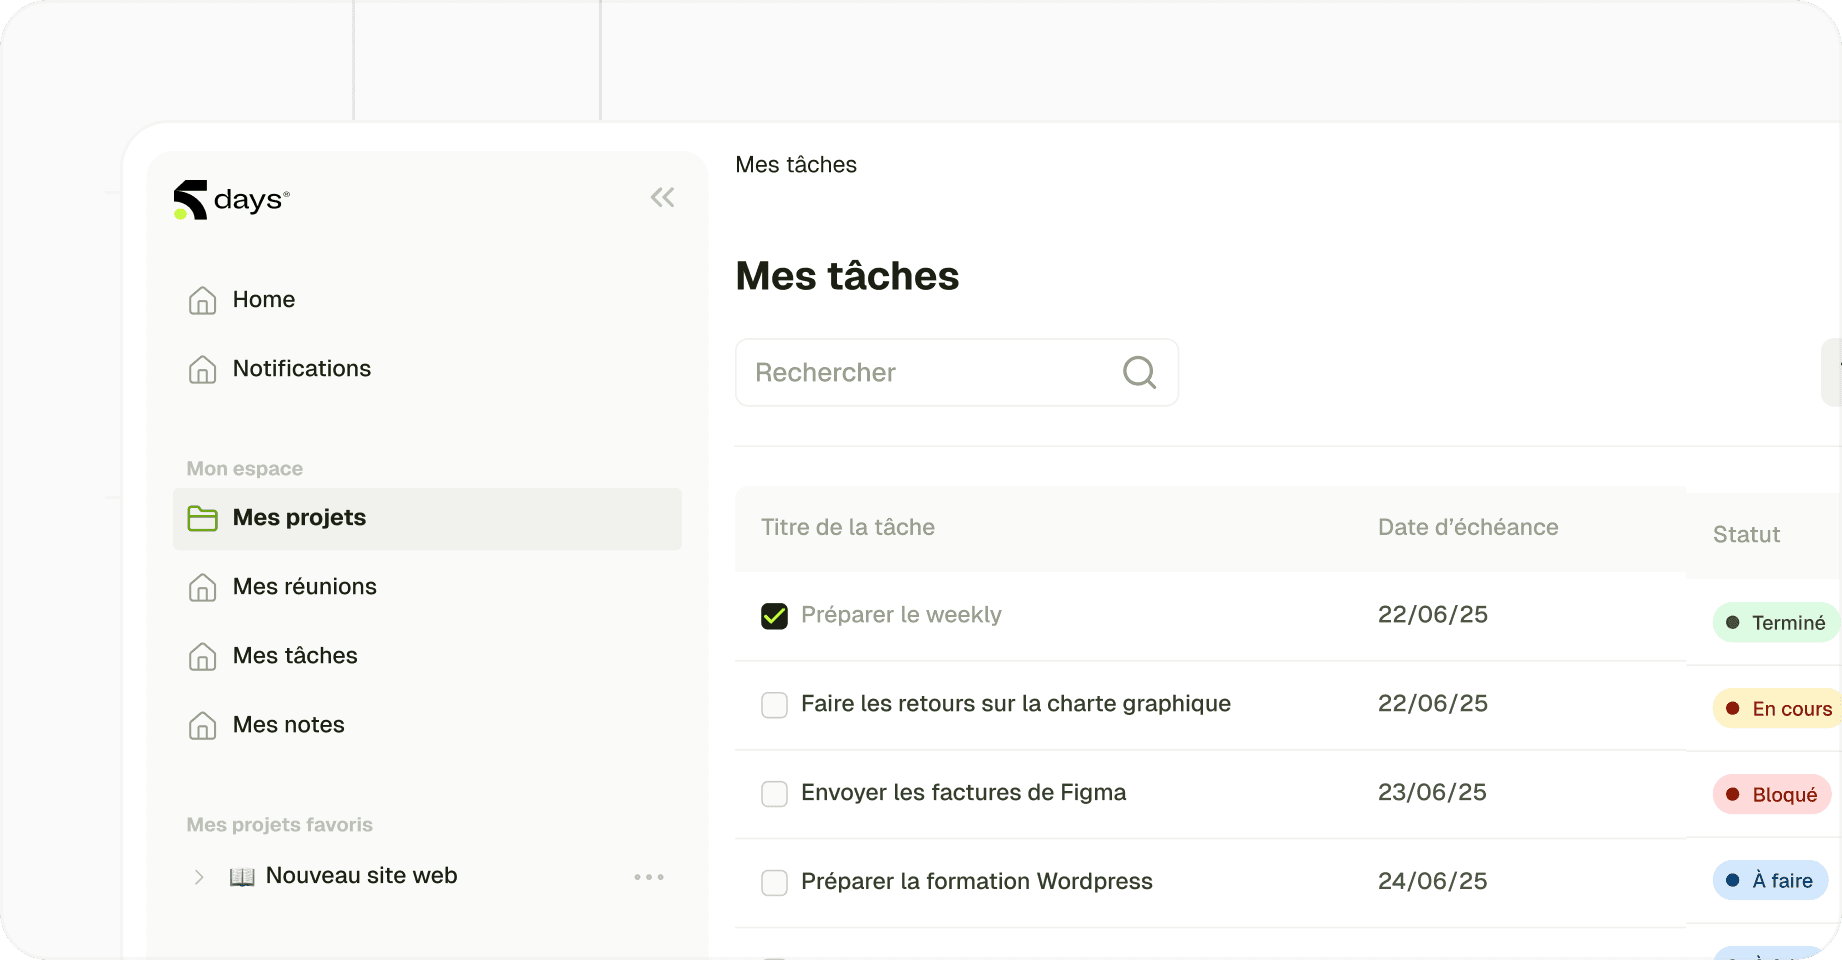Click the Bloqué status badge

click(1772, 795)
